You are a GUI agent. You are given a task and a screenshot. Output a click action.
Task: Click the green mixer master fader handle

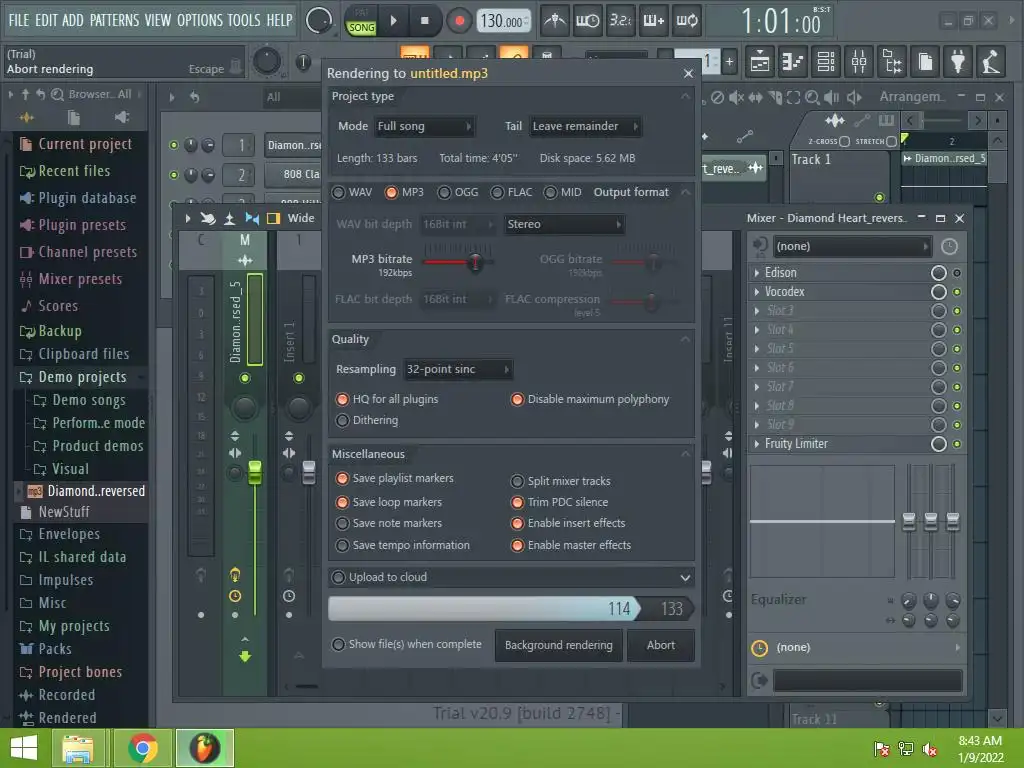tap(255, 473)
